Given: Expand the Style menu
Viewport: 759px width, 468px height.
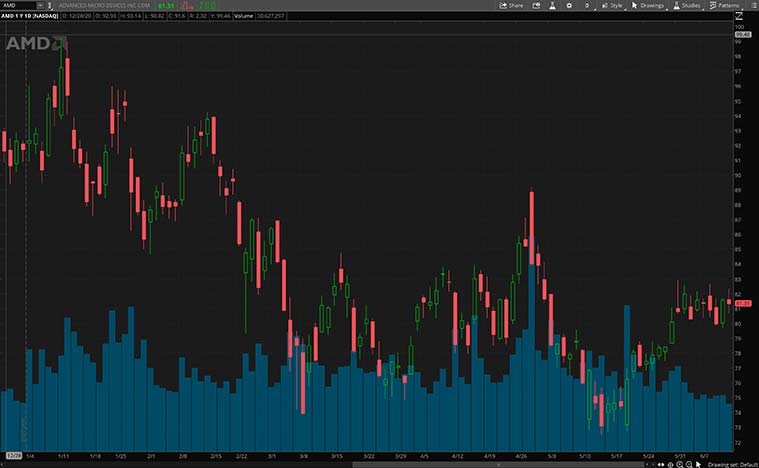Looking at the screenshot, I should coord(610,5).
